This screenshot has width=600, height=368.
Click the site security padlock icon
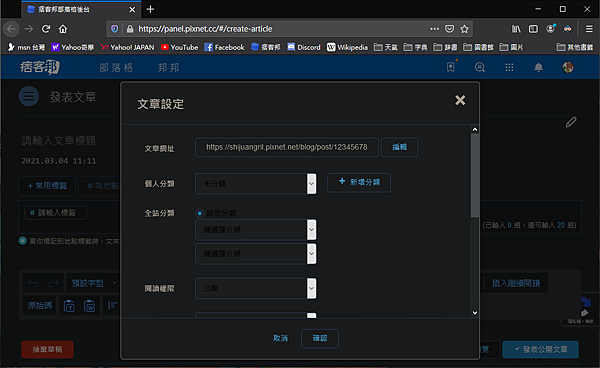130,29
